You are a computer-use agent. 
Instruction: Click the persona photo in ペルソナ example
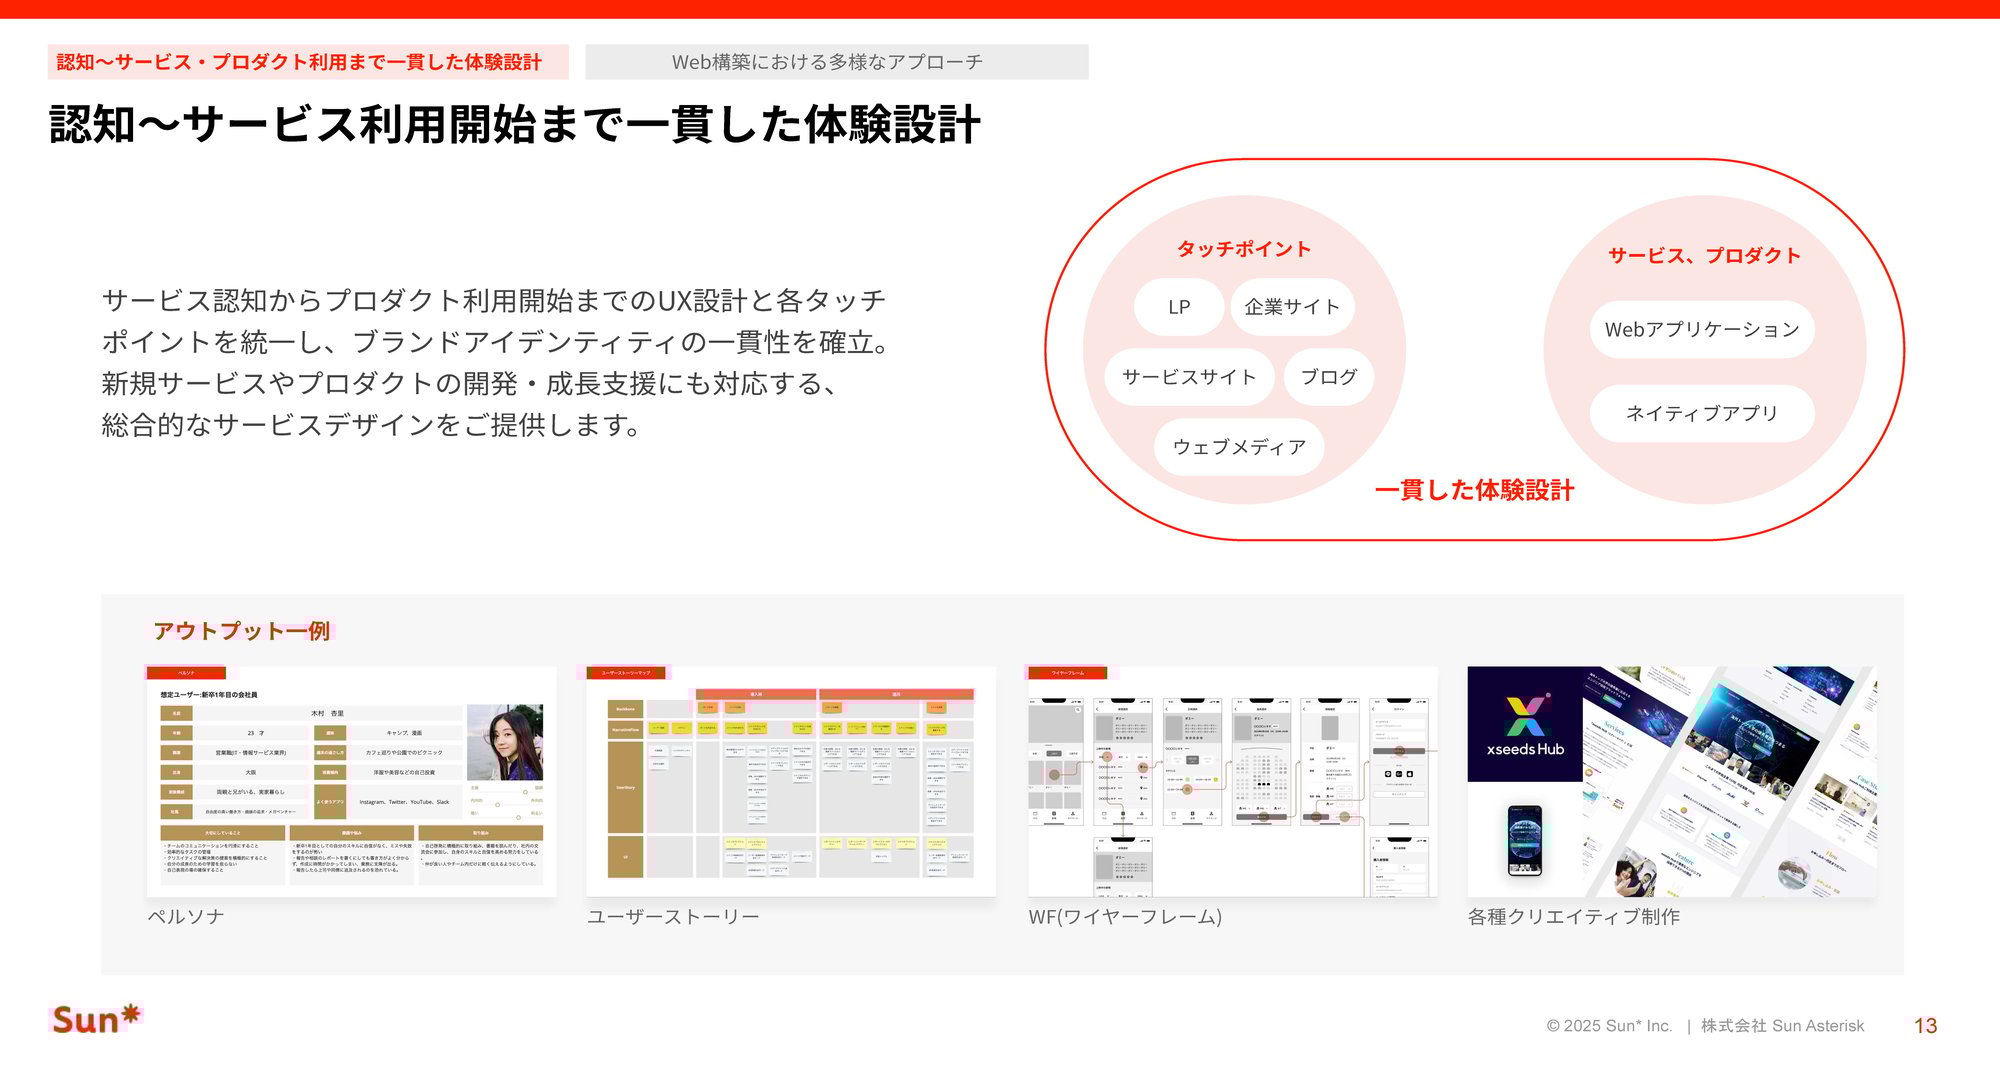[503, 743]
